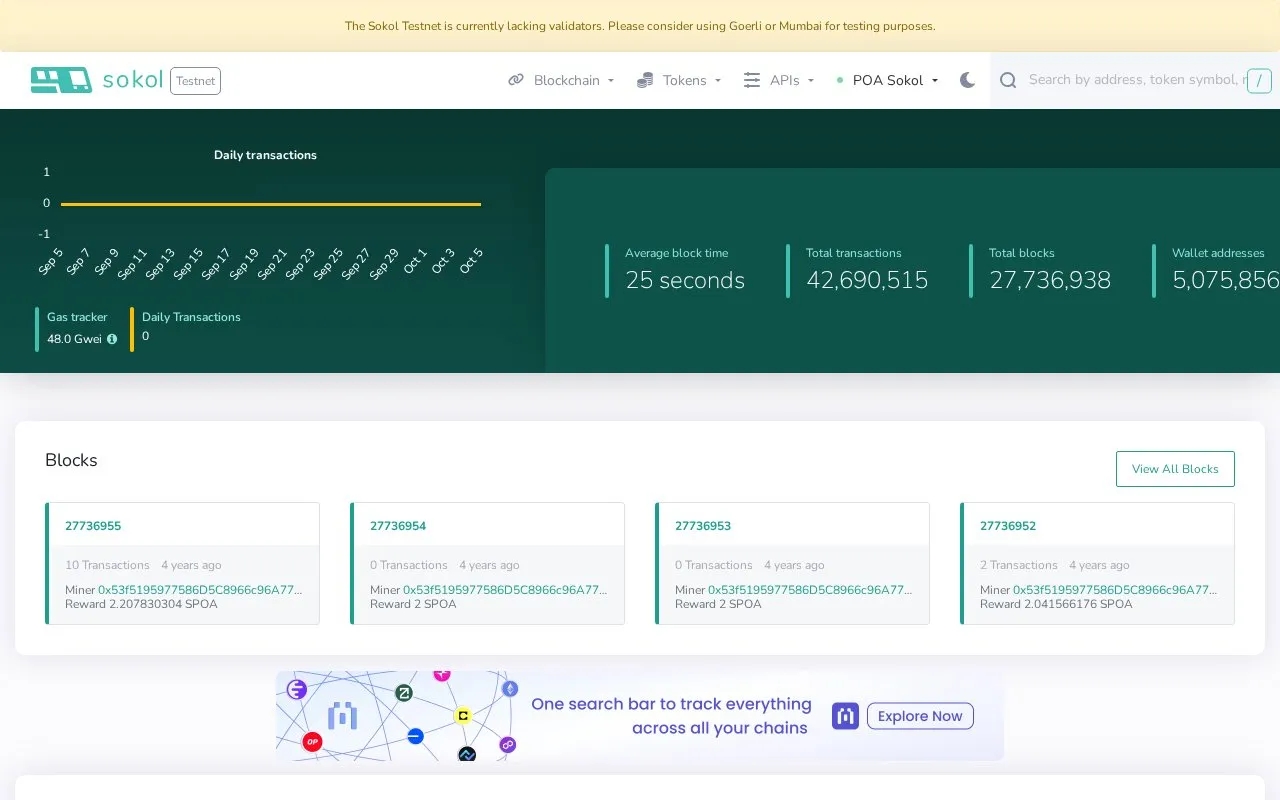Click the Sokol logo icon
This screenshot has height=800, width=1280.
coord(61,80)
